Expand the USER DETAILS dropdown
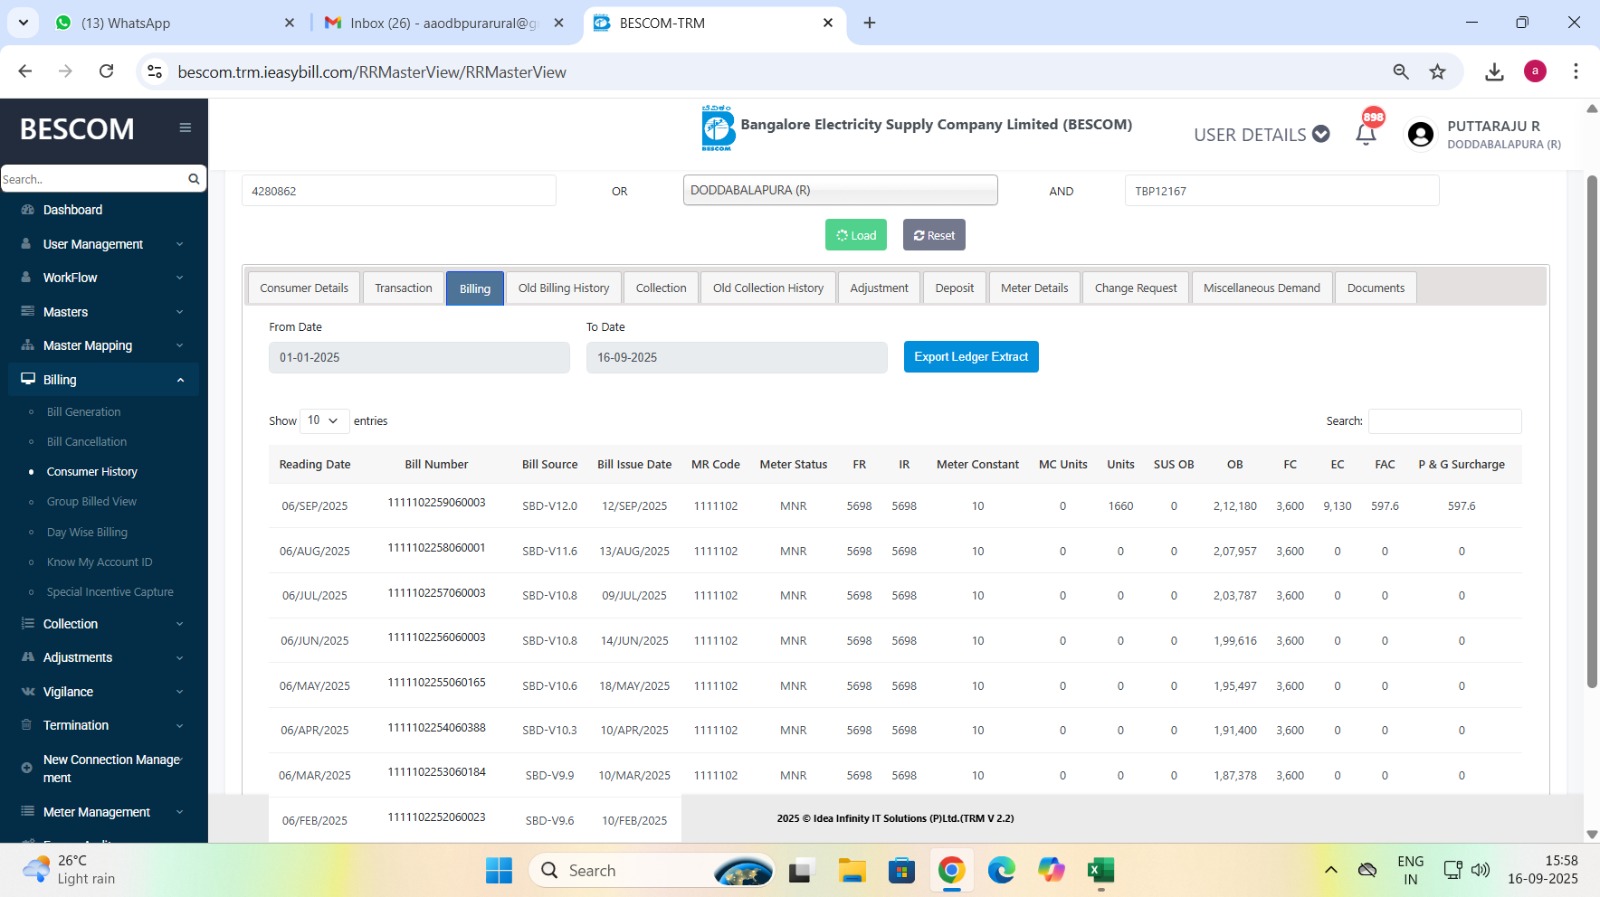Screen dimensions: 1600x897 click(x=1261, y=134)
